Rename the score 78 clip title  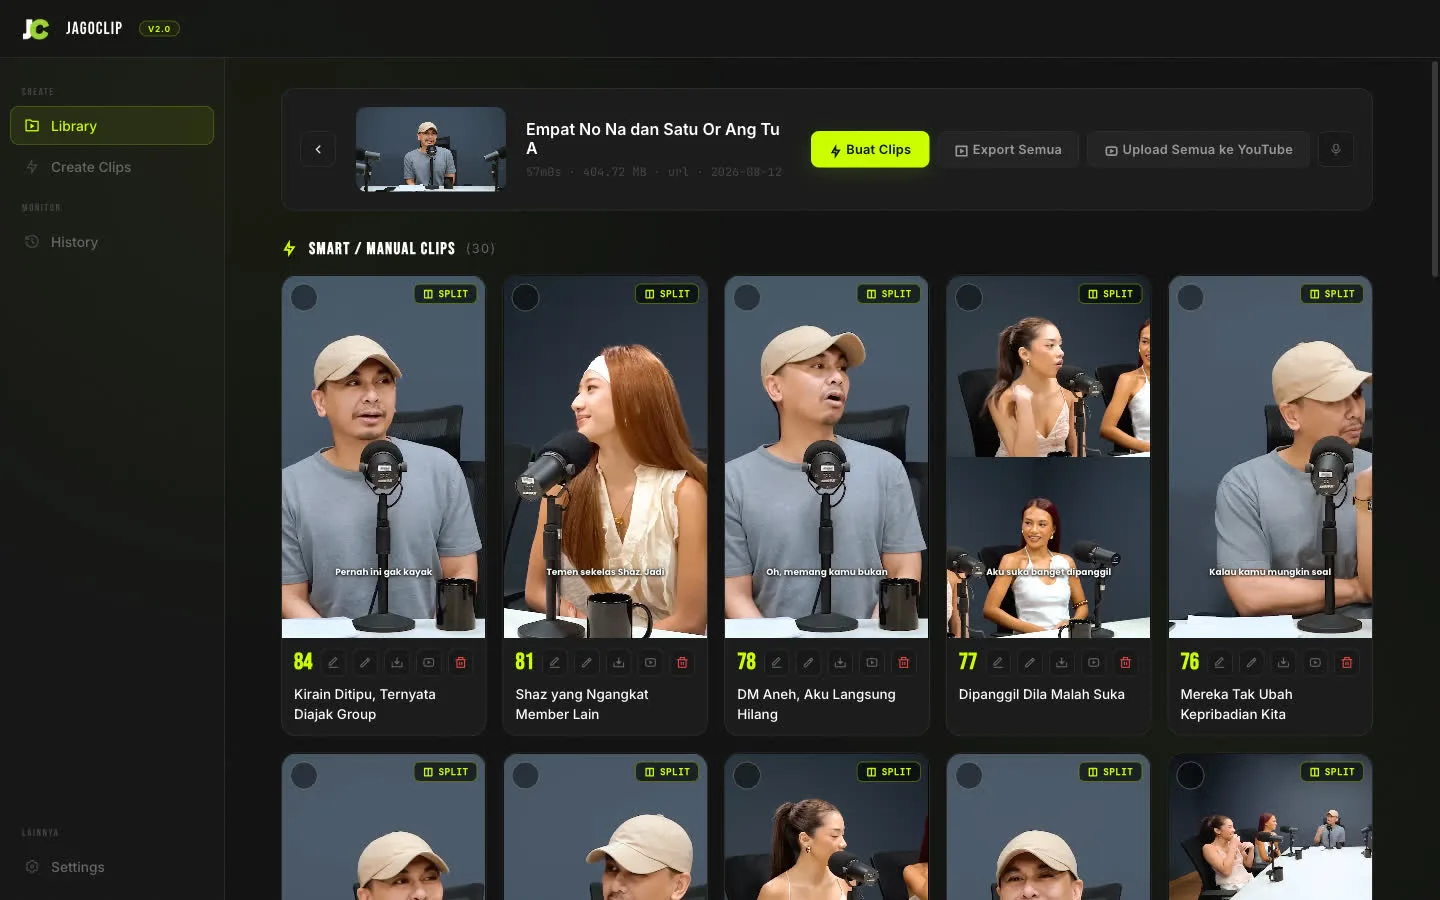tap(777, 662)
